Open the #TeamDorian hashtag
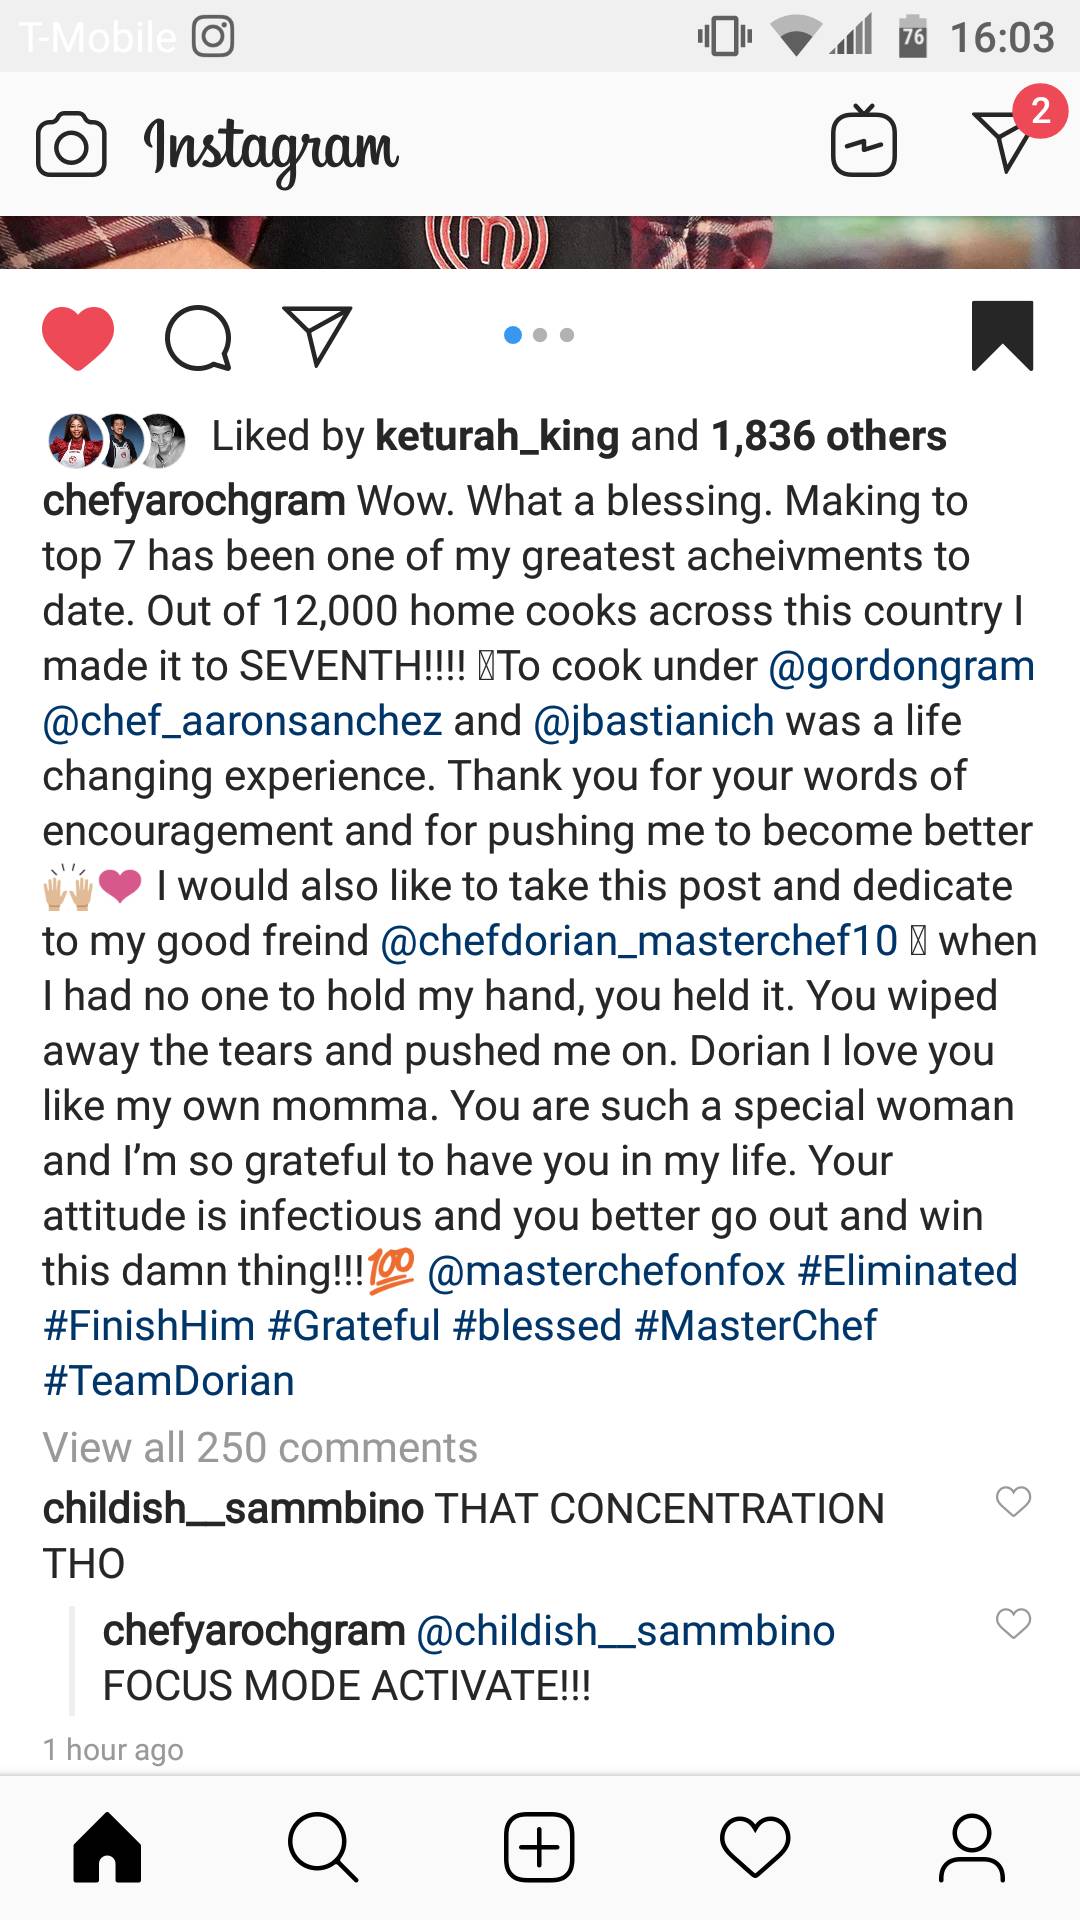This screenshot has height=1920, width=1080. (x=166, y=1380)
